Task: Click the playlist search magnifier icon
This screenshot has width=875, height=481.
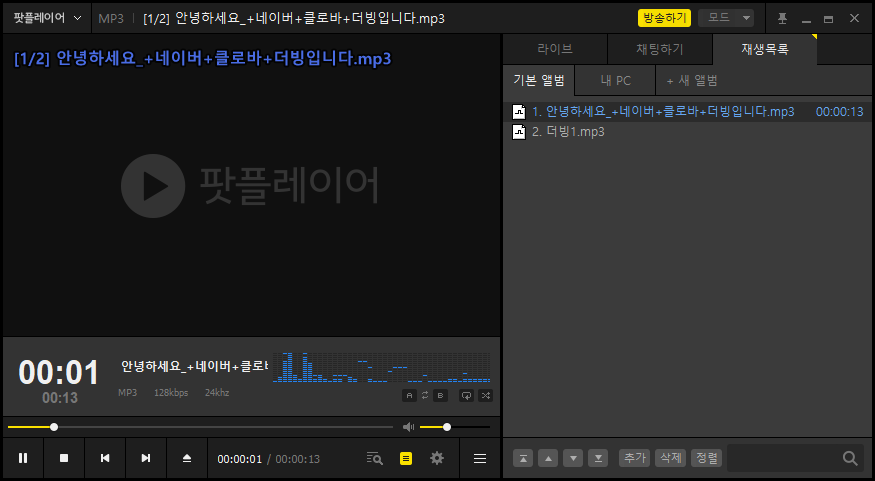Action: point(850,458)
